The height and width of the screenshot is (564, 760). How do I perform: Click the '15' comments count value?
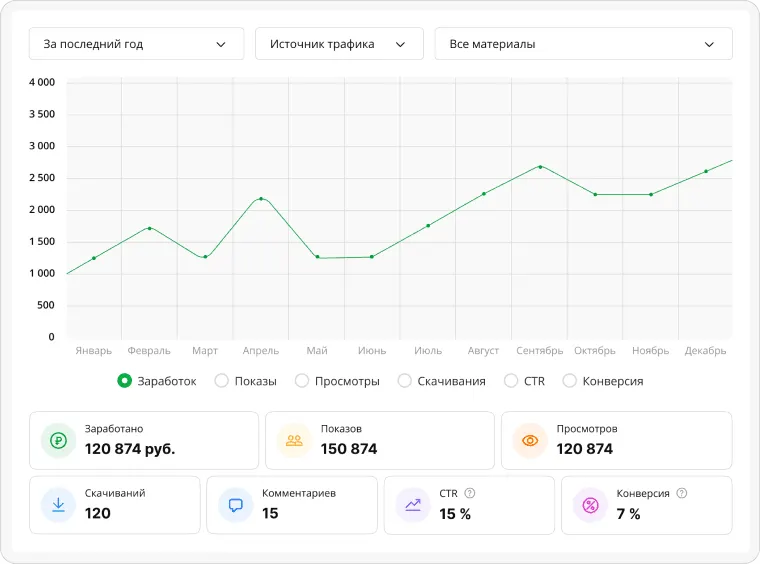click(270, 514)
